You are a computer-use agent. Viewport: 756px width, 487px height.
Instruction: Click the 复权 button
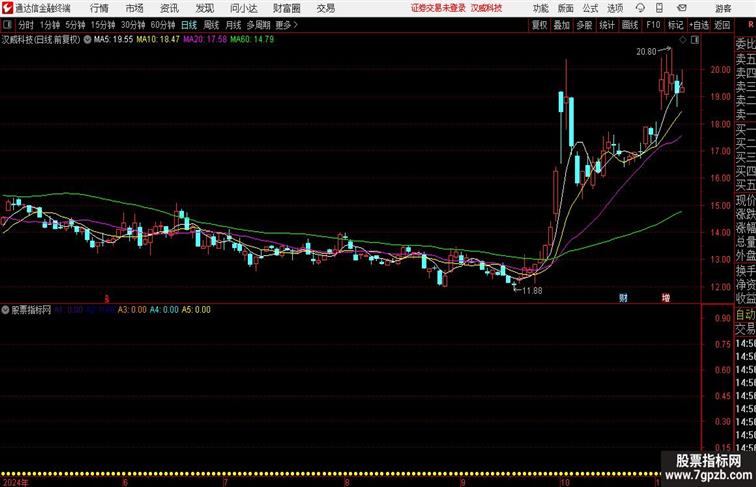click(x=540, y=25)
